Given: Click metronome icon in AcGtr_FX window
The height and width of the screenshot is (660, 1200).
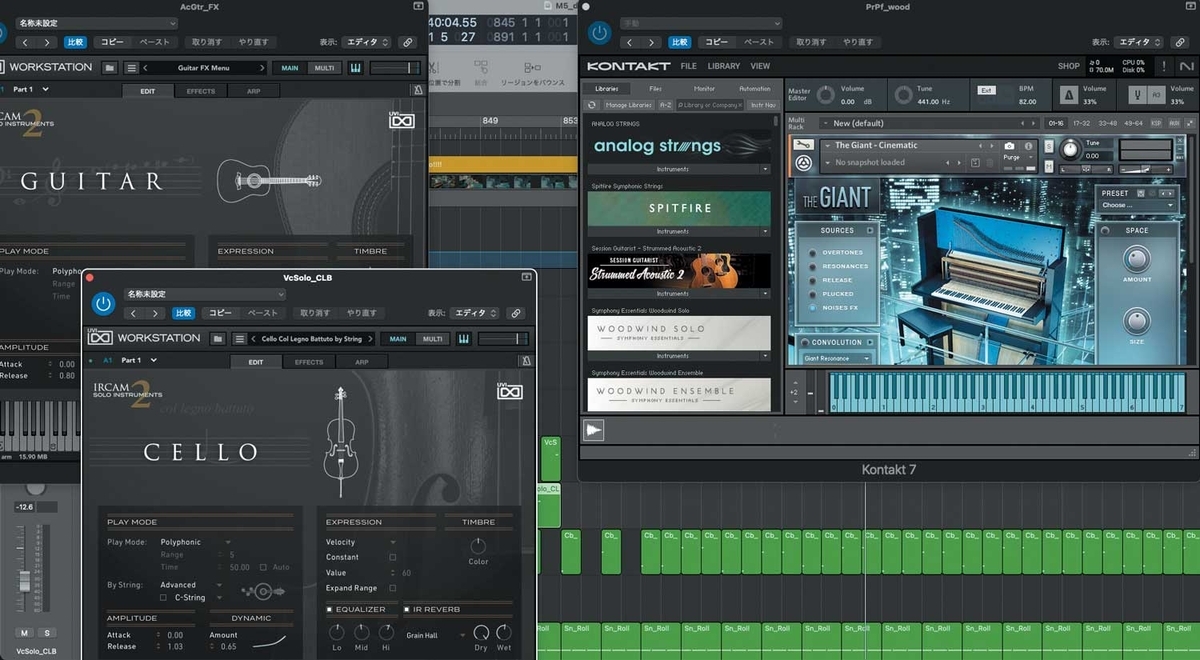Looking at the screenshot, I should pos(417,91).
